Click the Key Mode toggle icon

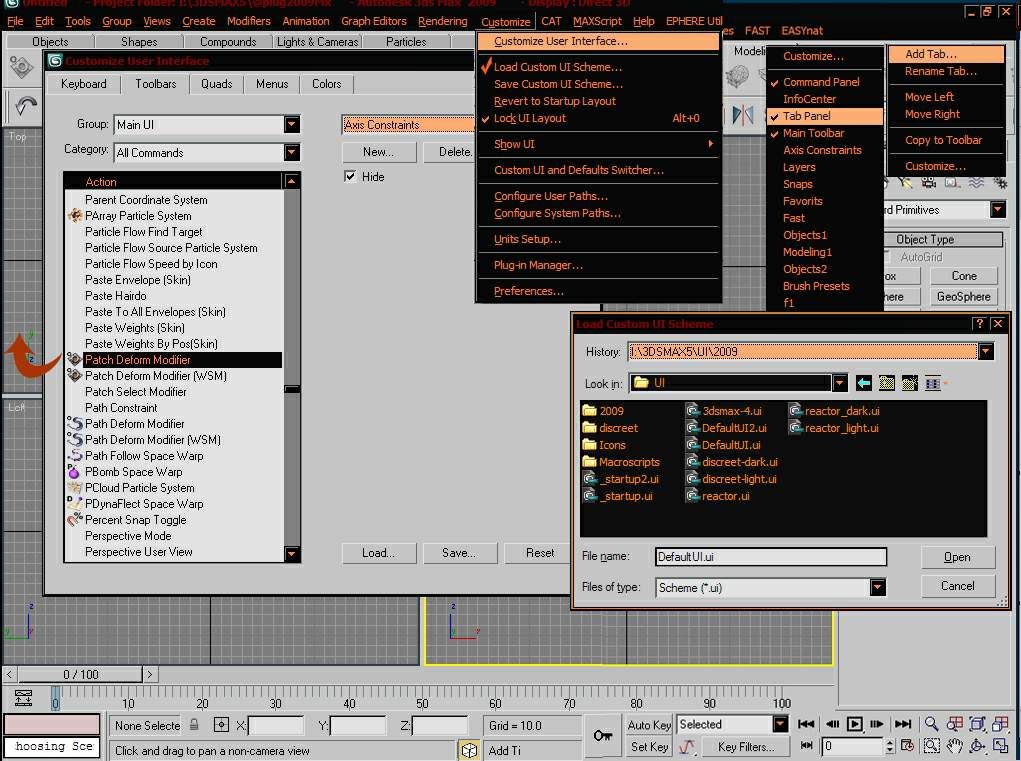pyautogui.click(x=807, y=746)
